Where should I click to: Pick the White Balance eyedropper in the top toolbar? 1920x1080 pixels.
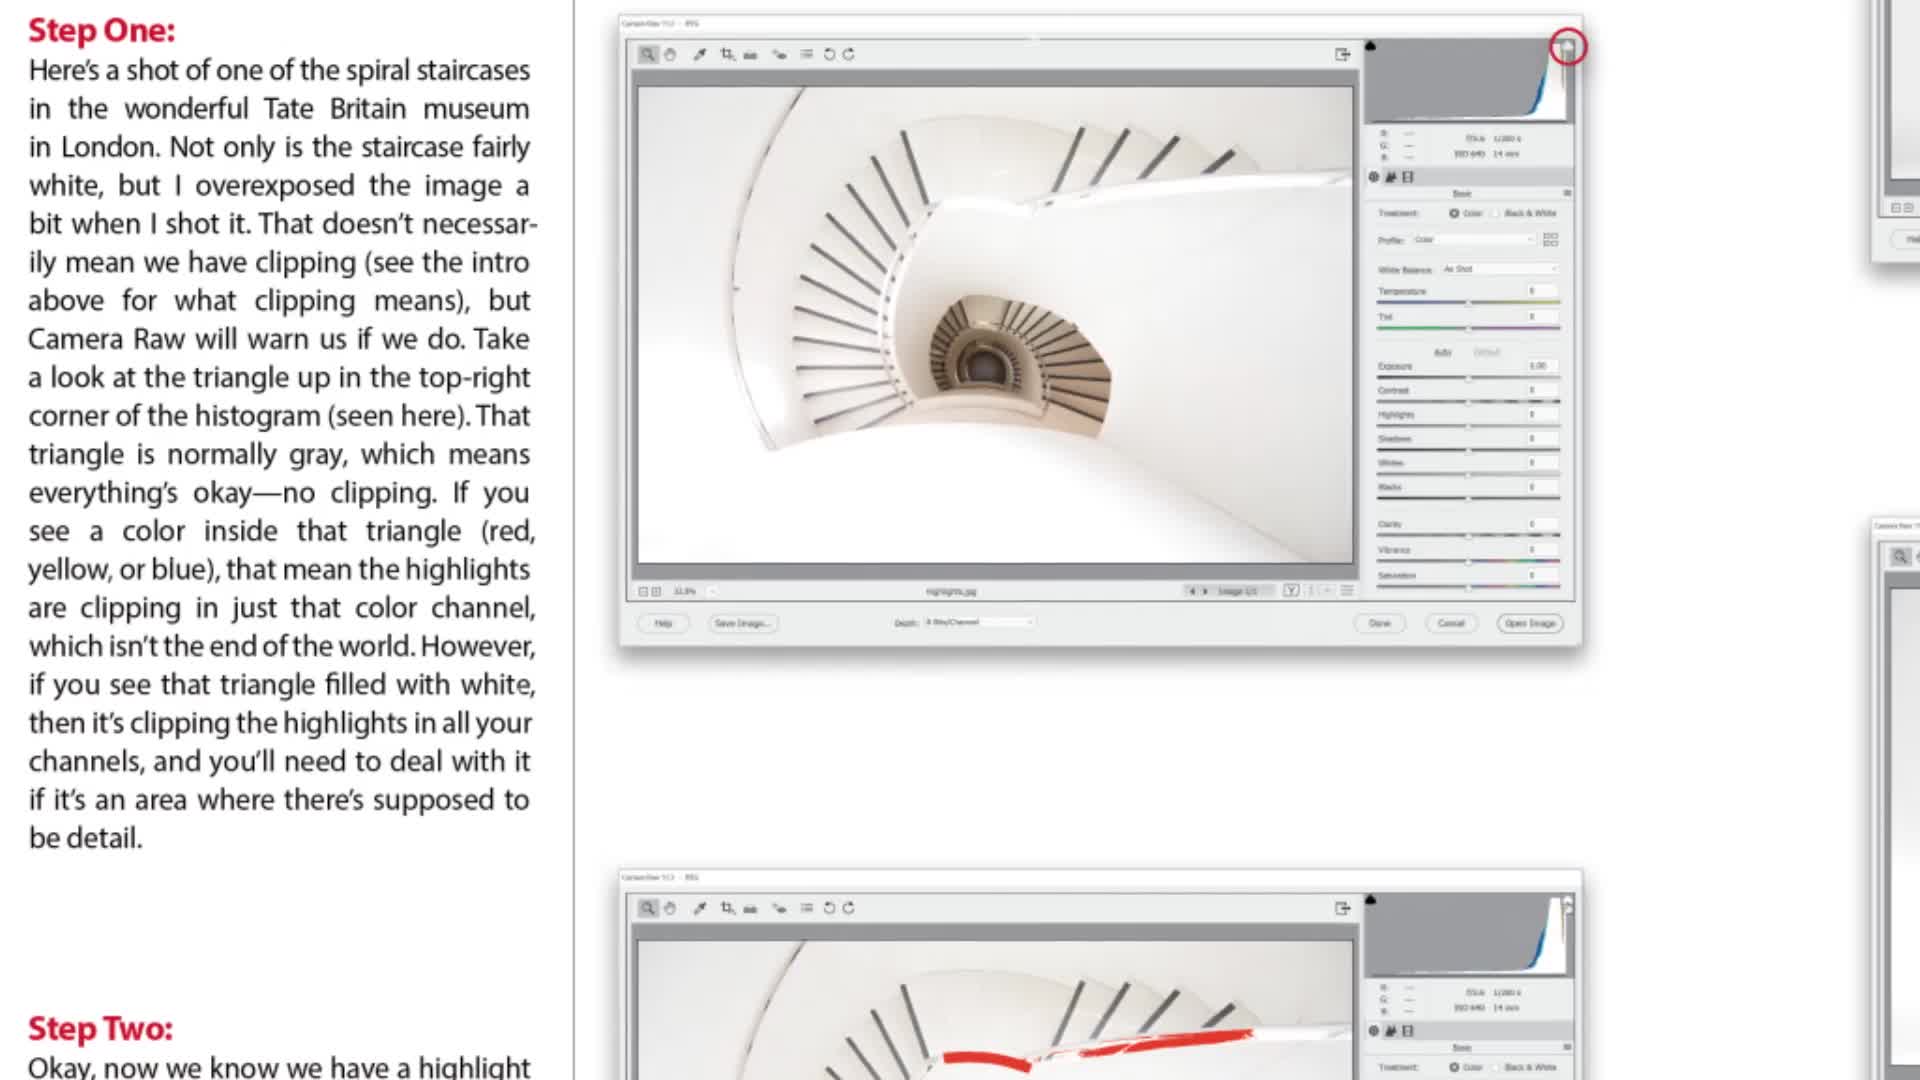(x=700, y=55)
